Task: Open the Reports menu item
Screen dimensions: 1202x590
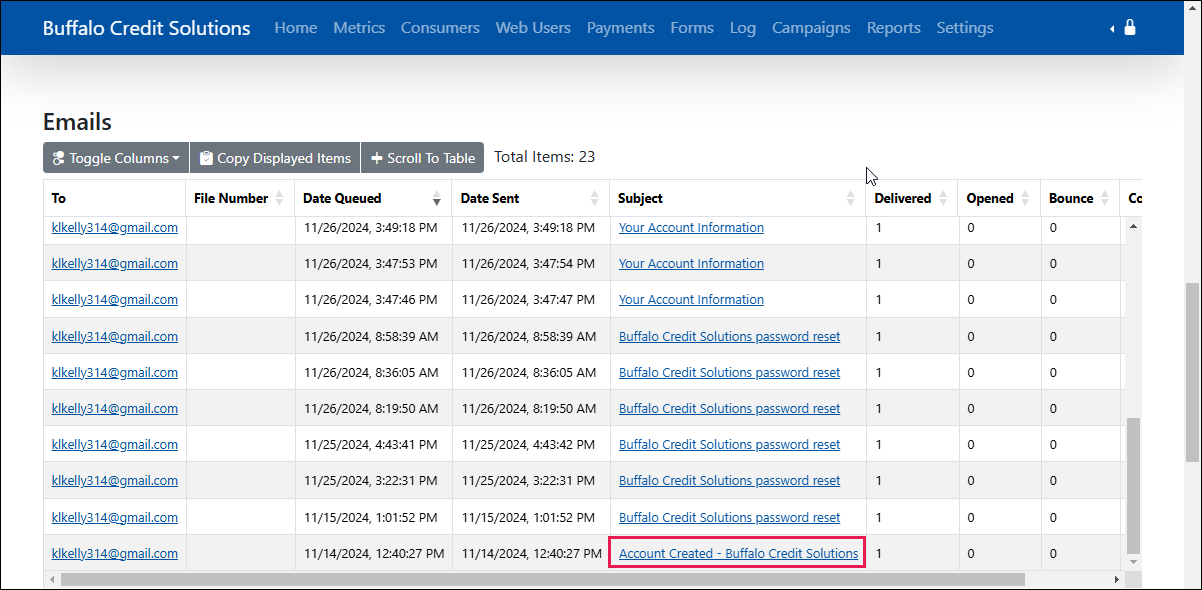Action: pos(894,28)
